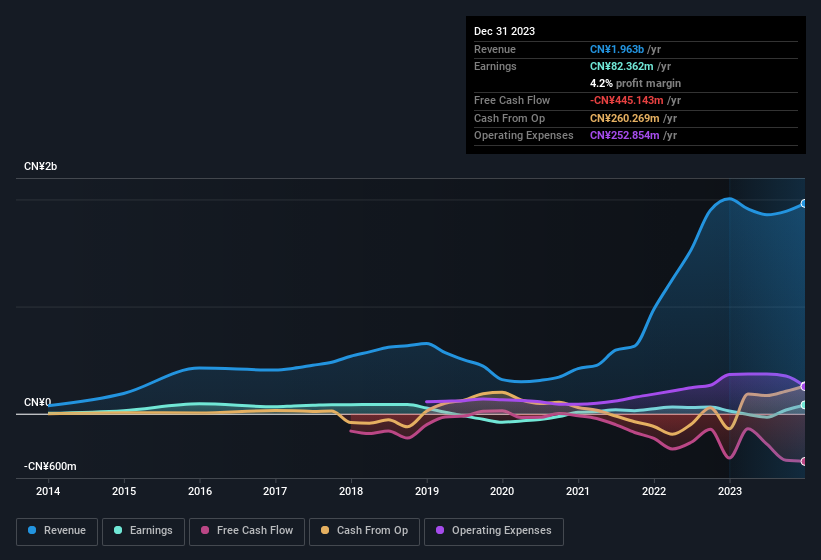This screenshot has height=560, width=821.
Task: Select the 2019 label on the x-axis
Action: 427,491
